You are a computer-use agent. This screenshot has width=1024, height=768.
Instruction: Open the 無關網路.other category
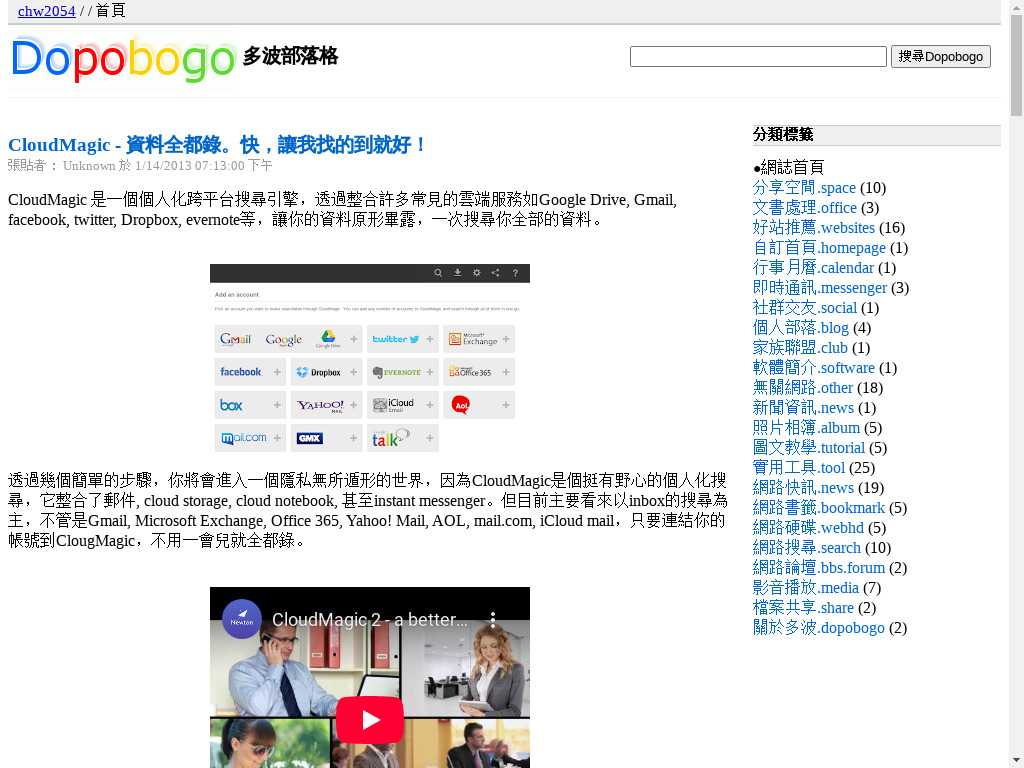(803, 388)
